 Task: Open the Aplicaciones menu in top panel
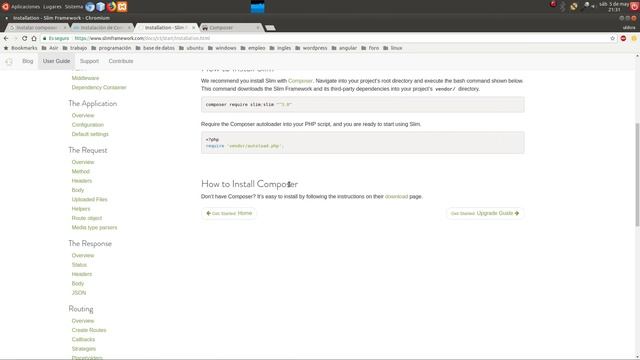tap(25, 7)
